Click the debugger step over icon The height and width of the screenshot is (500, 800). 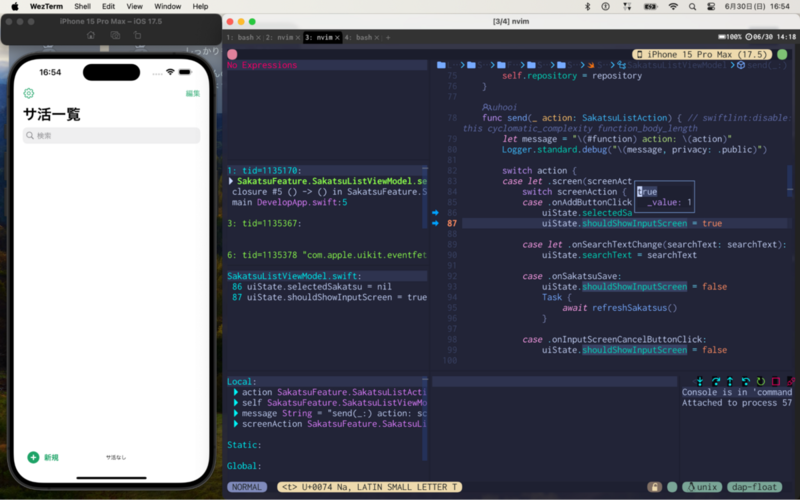click(x=715, y=381)
